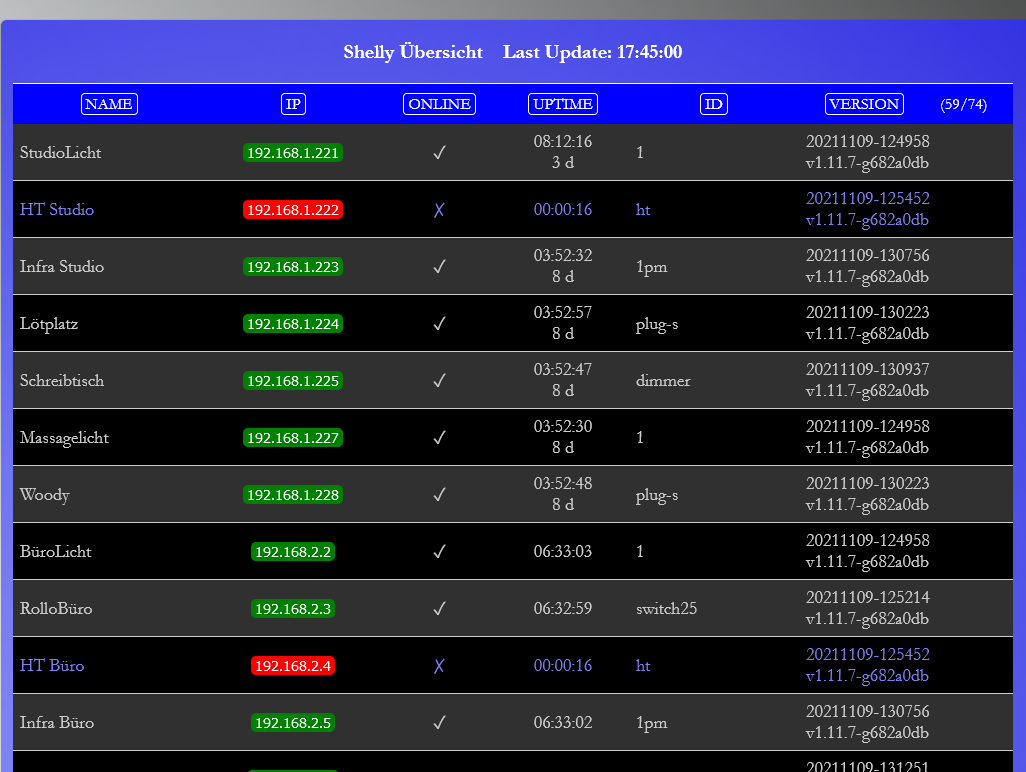Select the device name StudioLicht

coord(60,152)
